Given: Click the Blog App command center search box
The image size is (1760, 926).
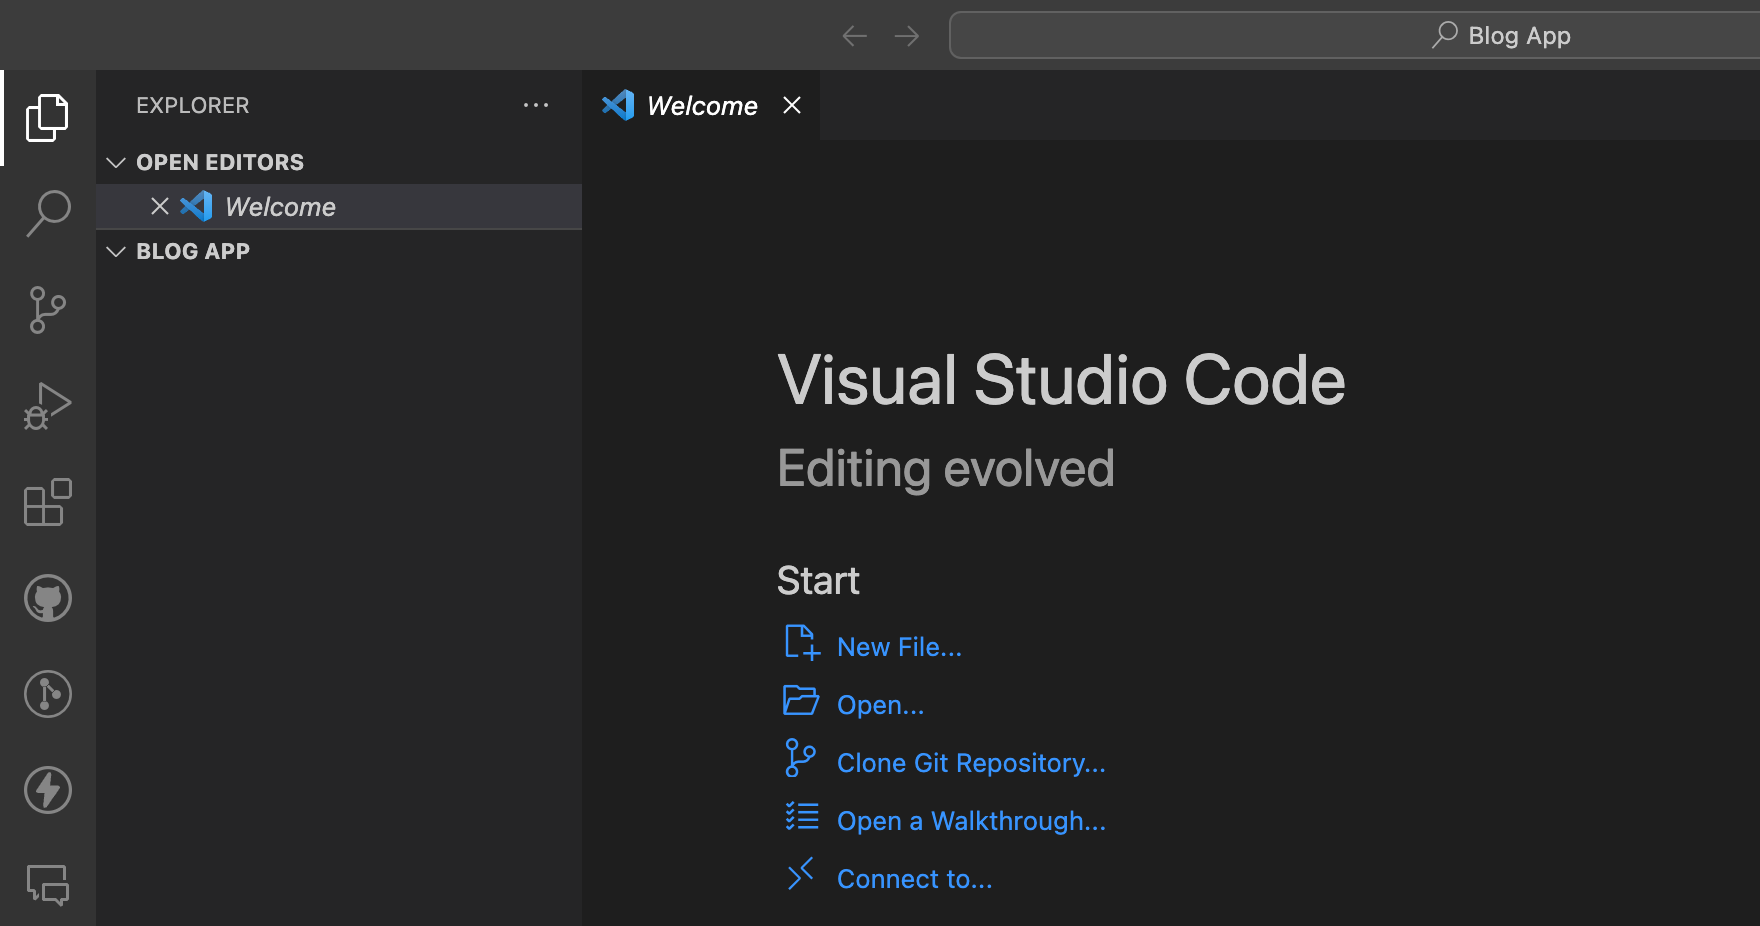Looking at the screenshot, I should pyautogui.click(x=1355, y=35).
